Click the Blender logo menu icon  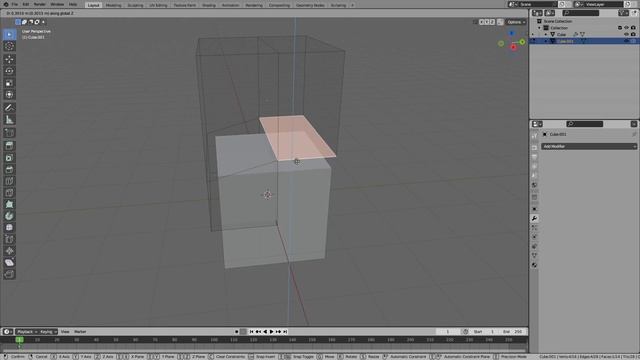click(5, 4)
